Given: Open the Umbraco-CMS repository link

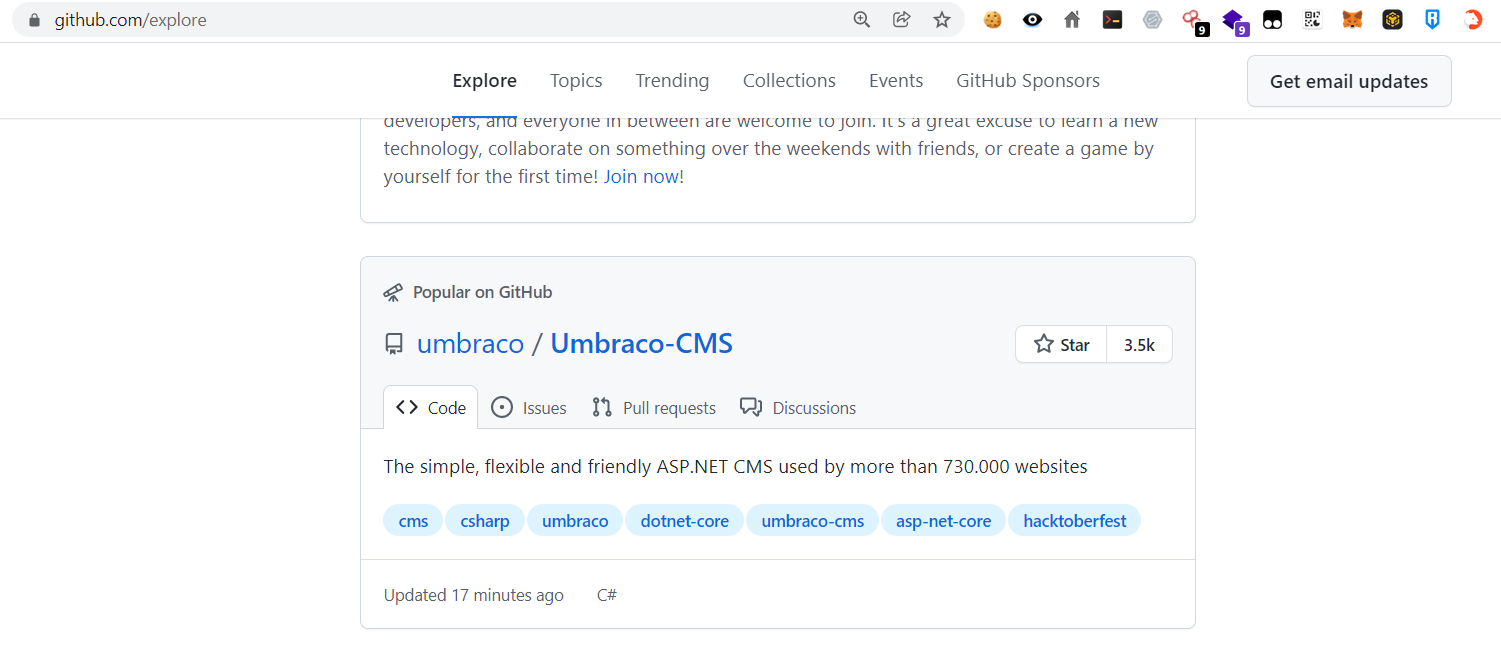Looking at the screenshot, I should click(x=641, y=344).
